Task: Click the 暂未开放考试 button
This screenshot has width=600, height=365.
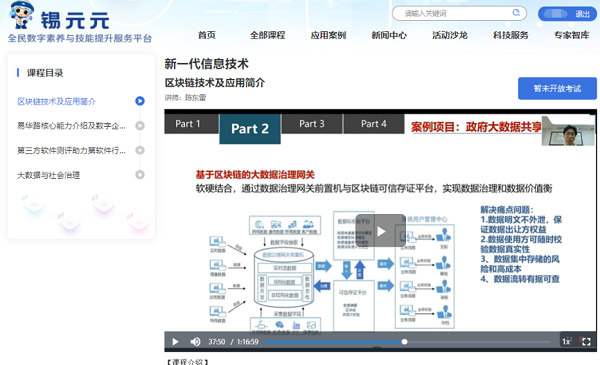Action: tap(557, 88)
